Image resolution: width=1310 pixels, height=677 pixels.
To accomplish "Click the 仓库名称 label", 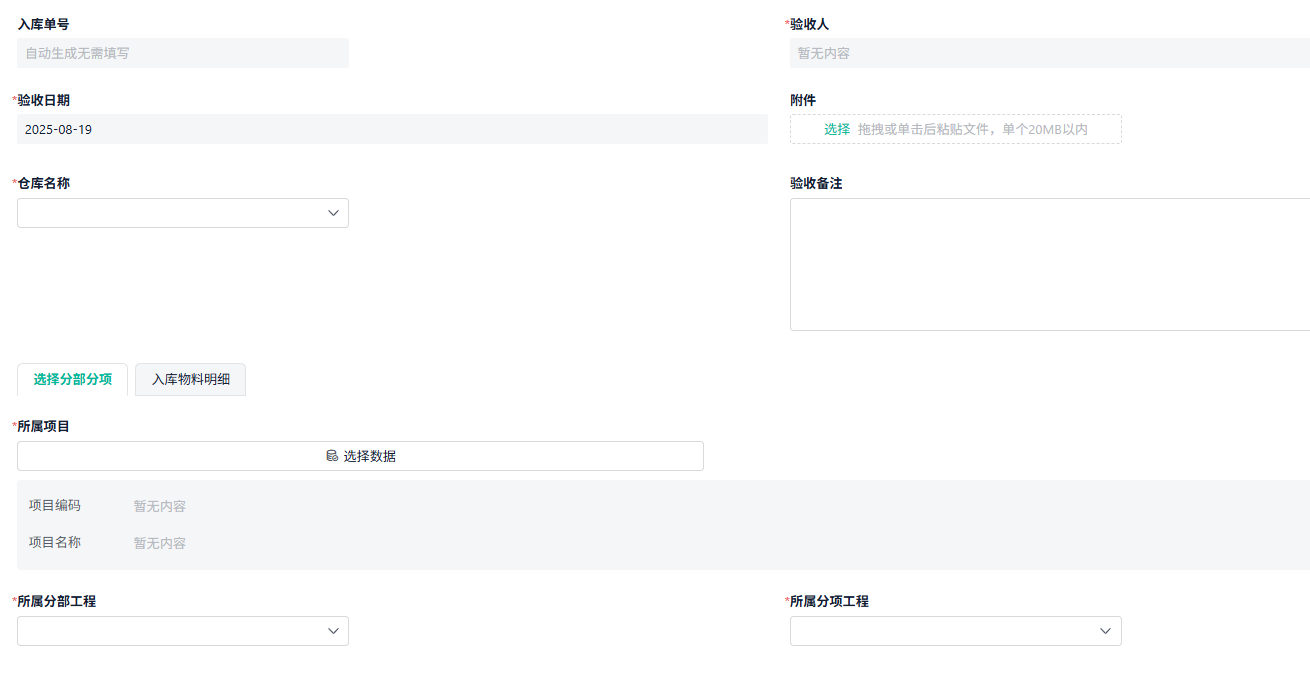I will pos(44,183).
